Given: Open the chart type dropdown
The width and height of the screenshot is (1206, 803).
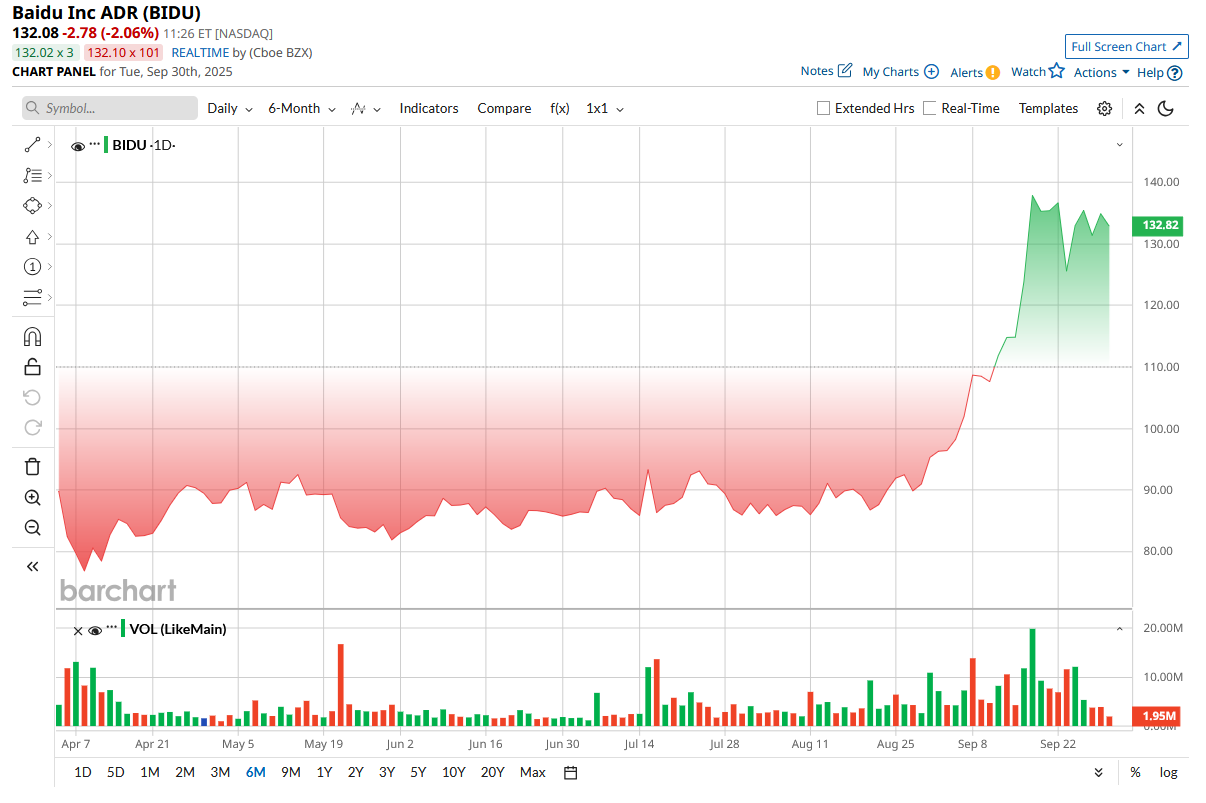Looking at the screenshot, I should [366, 108].
